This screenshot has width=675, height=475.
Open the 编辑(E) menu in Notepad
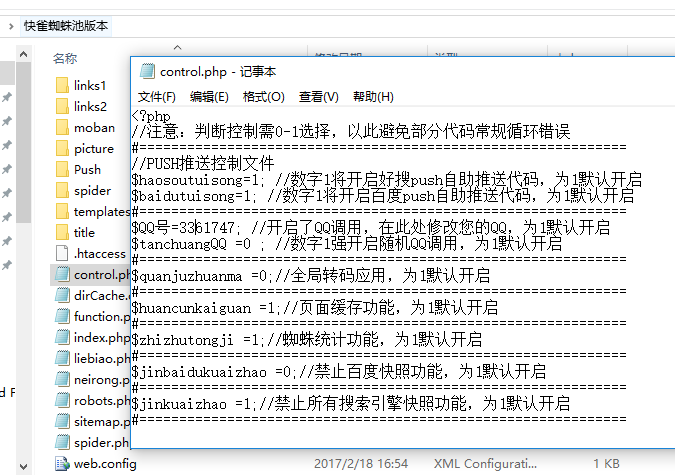click(209, 97)
